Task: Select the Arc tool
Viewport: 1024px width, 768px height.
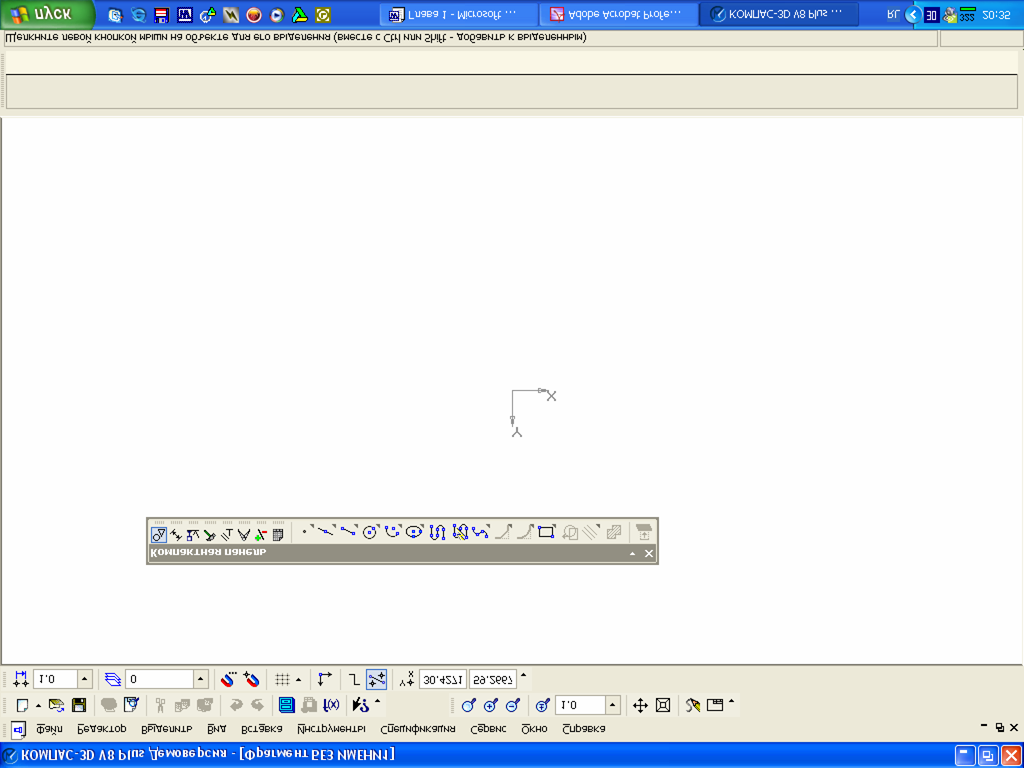Action: coord(392,532)
